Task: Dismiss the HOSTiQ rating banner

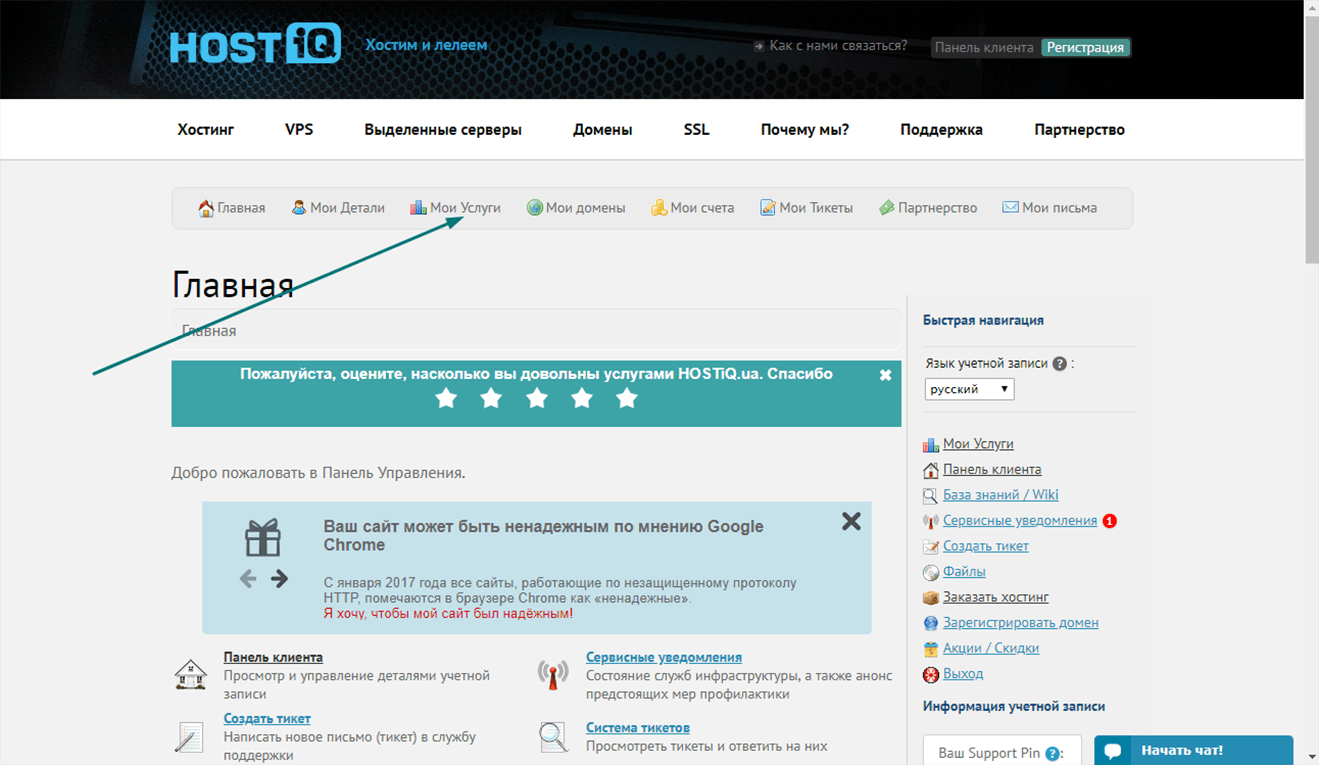Action: click(x=885, y=375)
